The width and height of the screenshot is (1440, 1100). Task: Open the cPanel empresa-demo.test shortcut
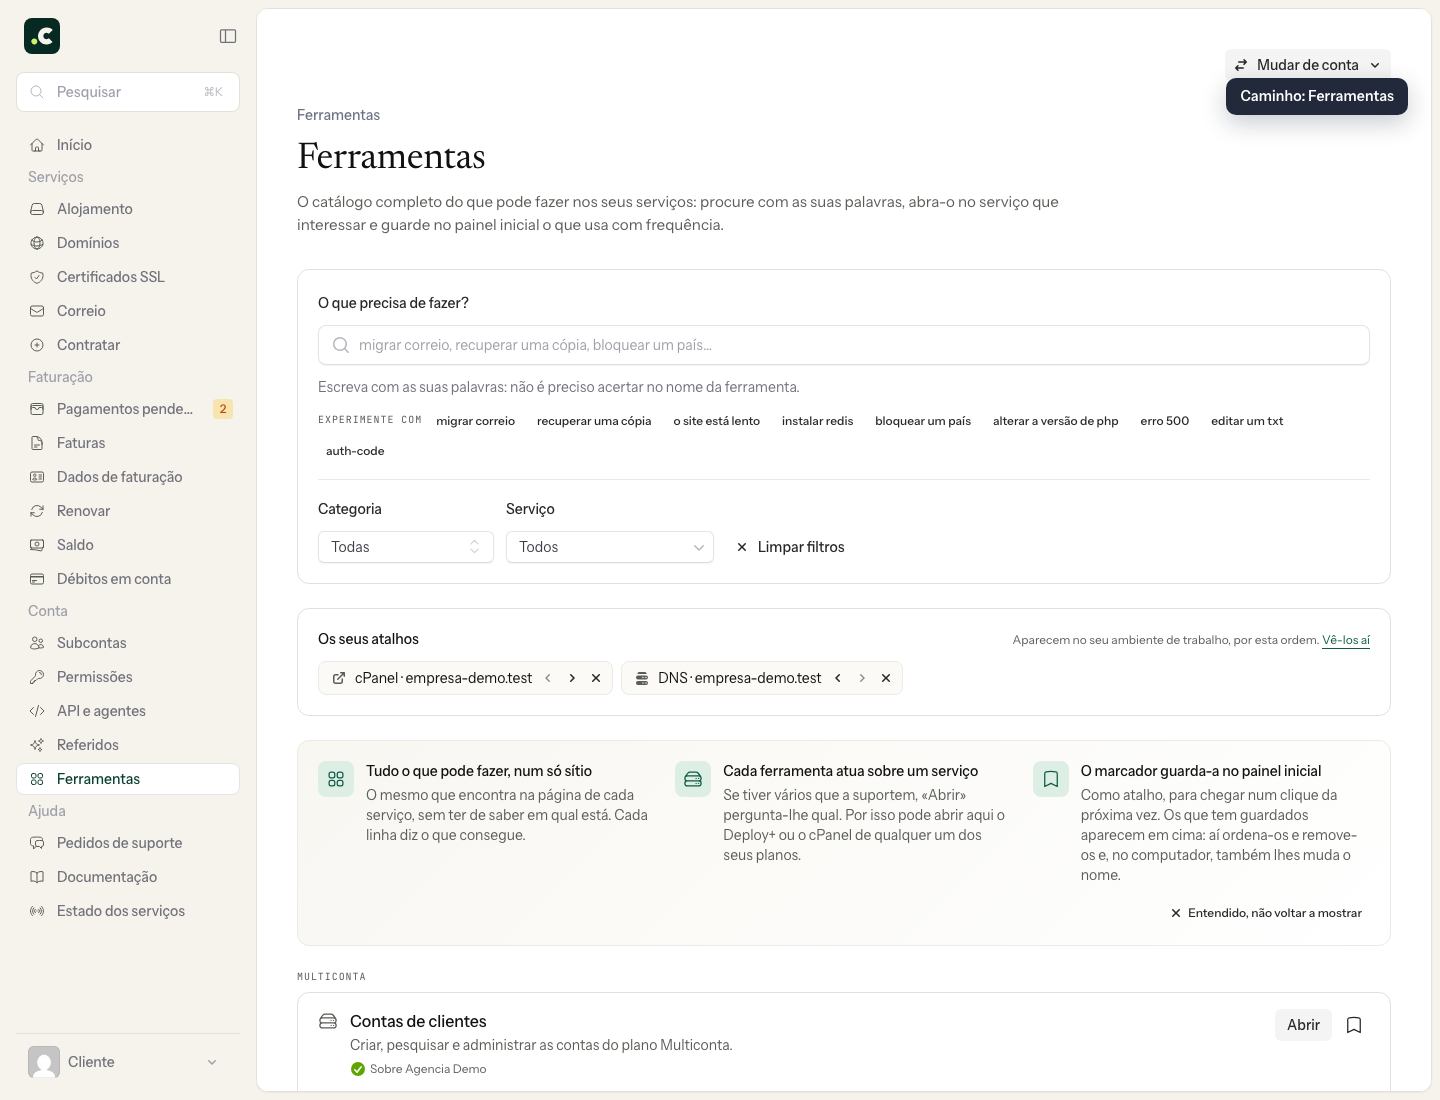click(x=432, y=678)
